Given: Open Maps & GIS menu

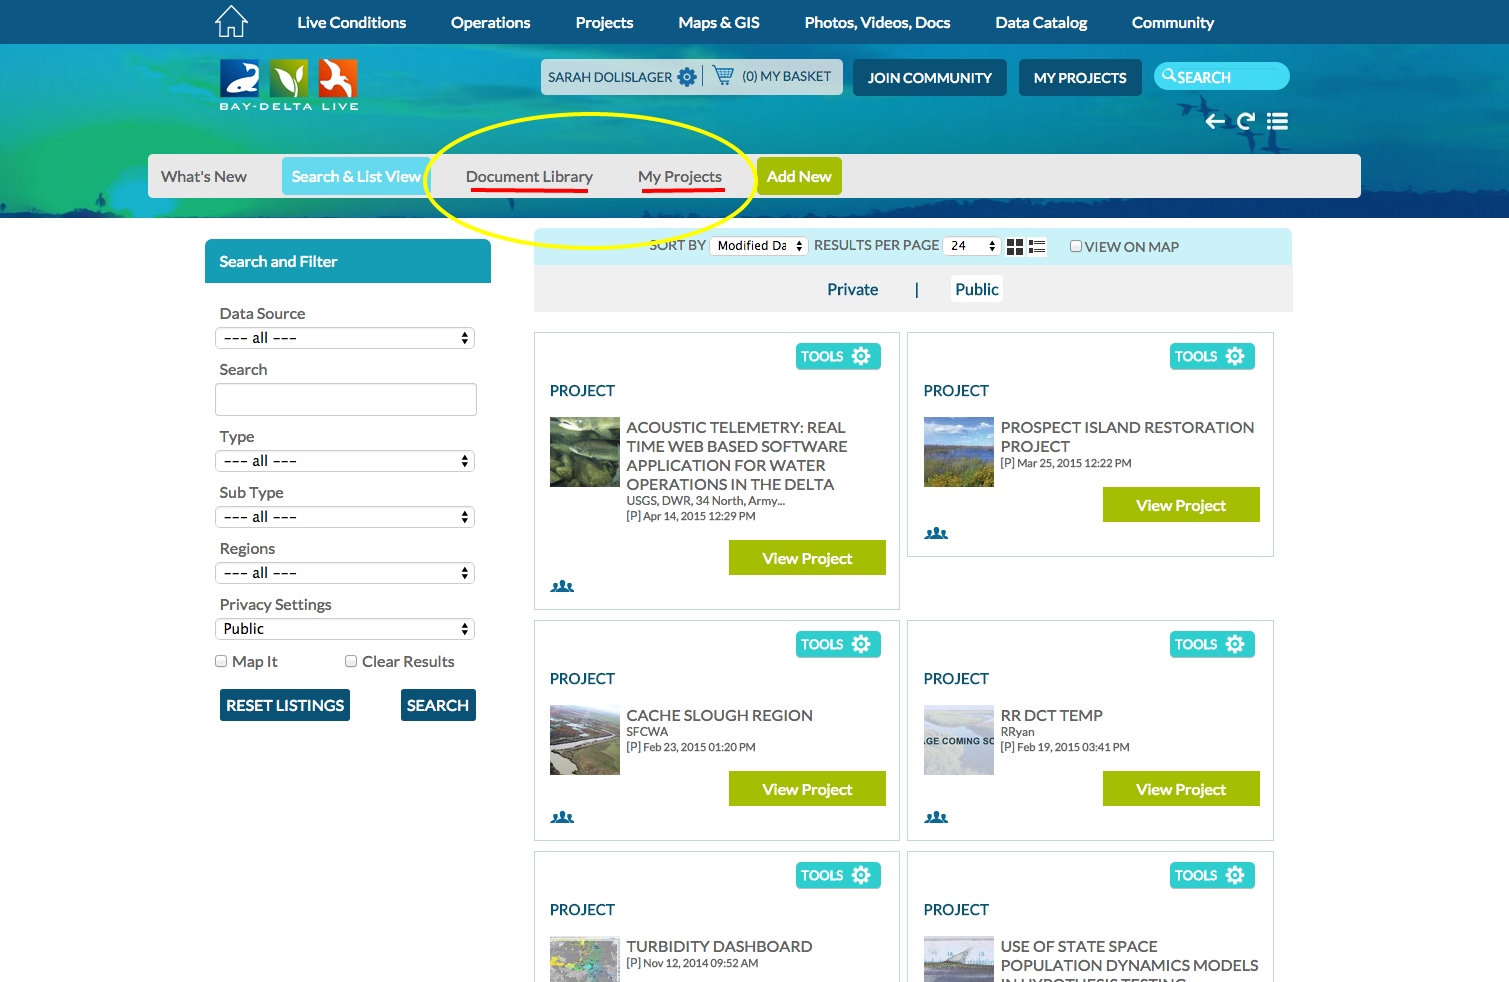Looking at the screenshot, I should point(718,22).
